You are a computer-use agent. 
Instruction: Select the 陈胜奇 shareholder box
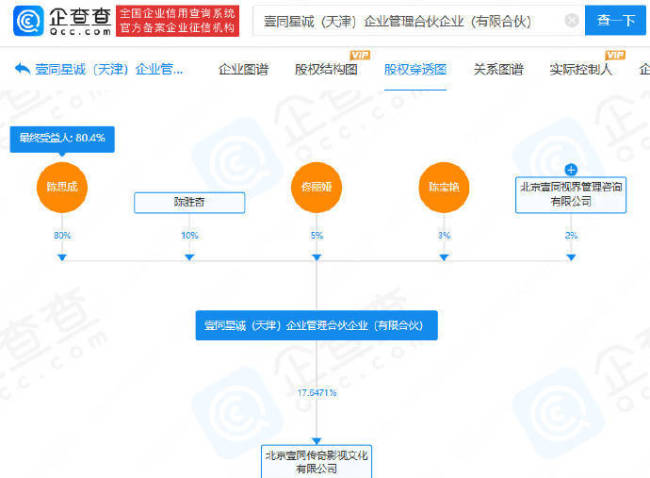pyautogui.click(x=189, y=202)
